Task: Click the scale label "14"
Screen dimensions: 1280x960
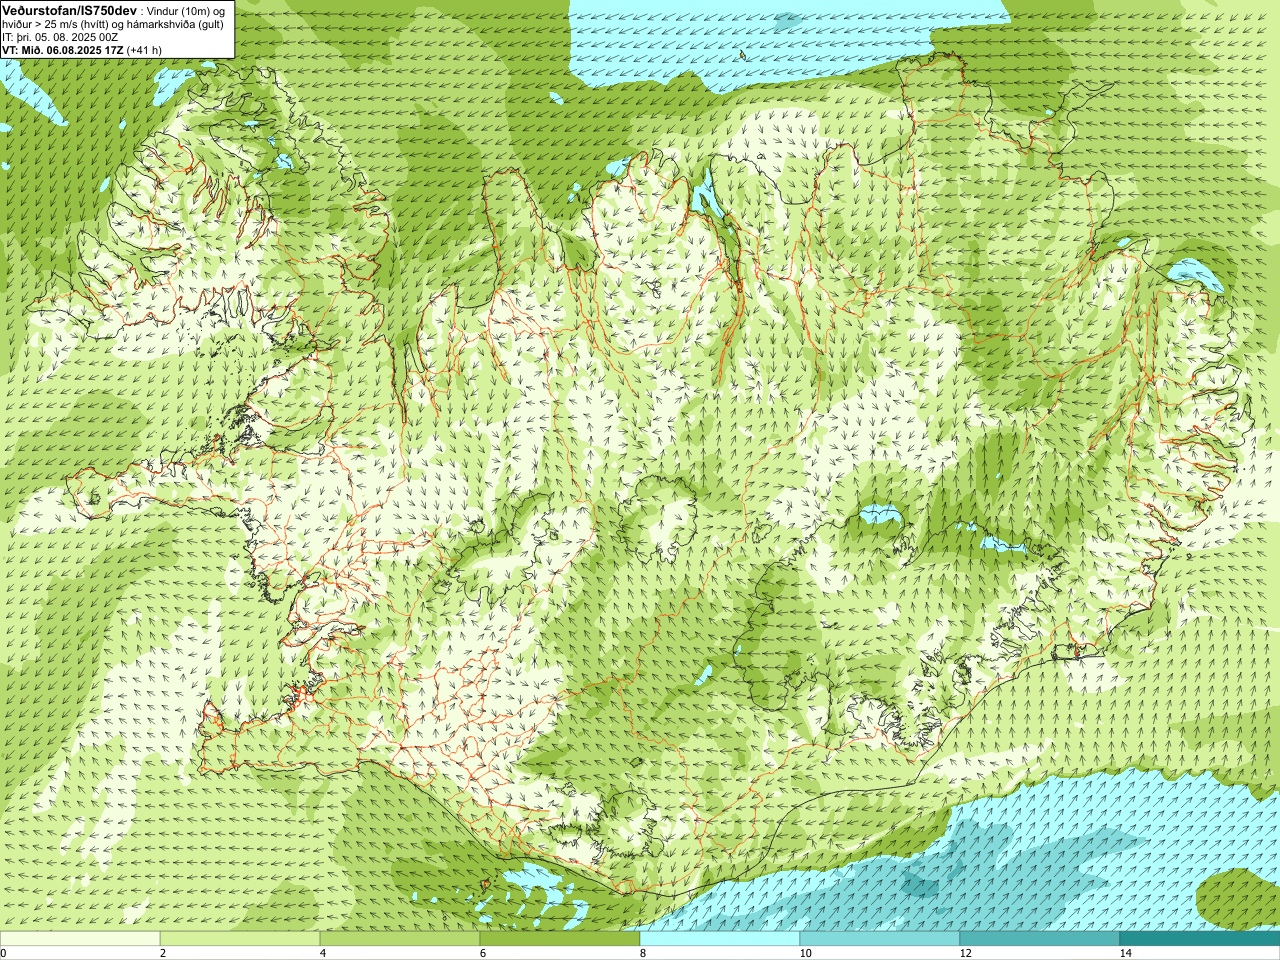Action: 1125,953
